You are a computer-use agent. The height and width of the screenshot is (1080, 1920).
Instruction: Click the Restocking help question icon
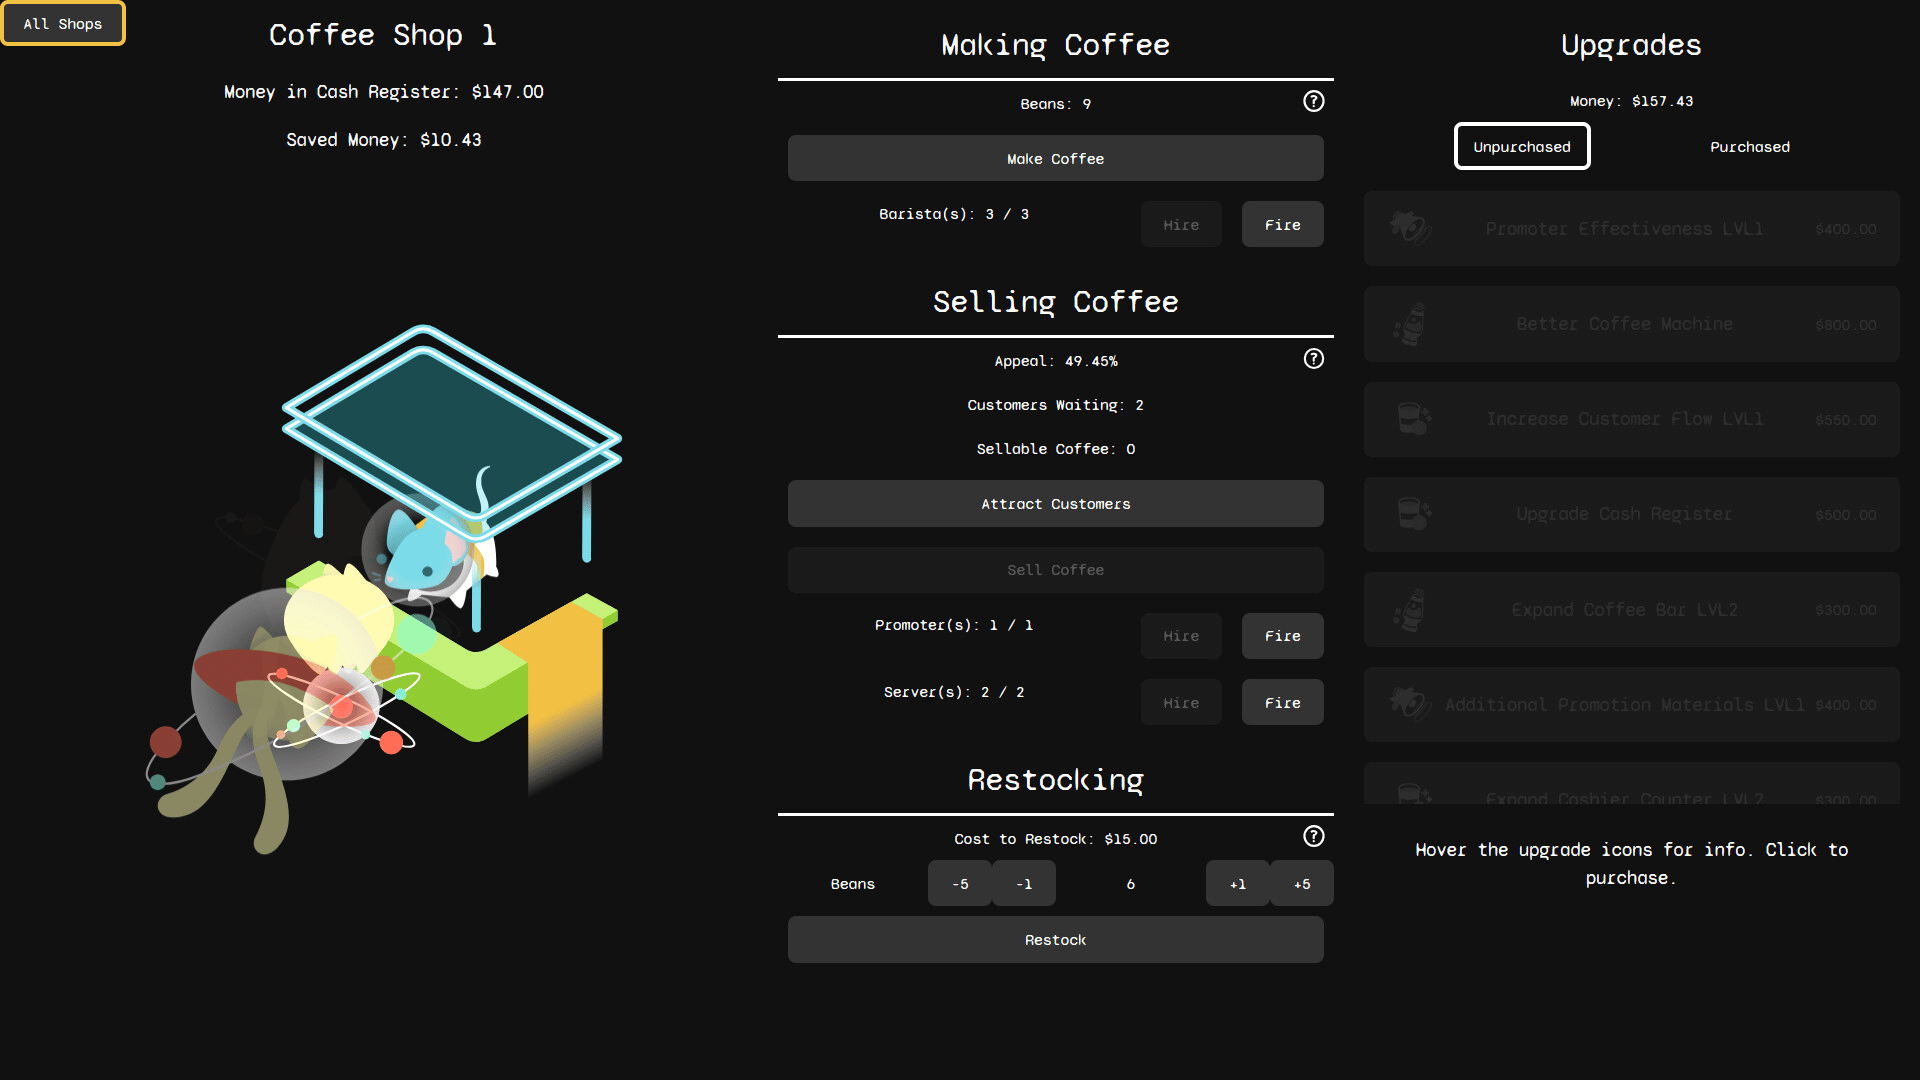(x=1313, y=836)
